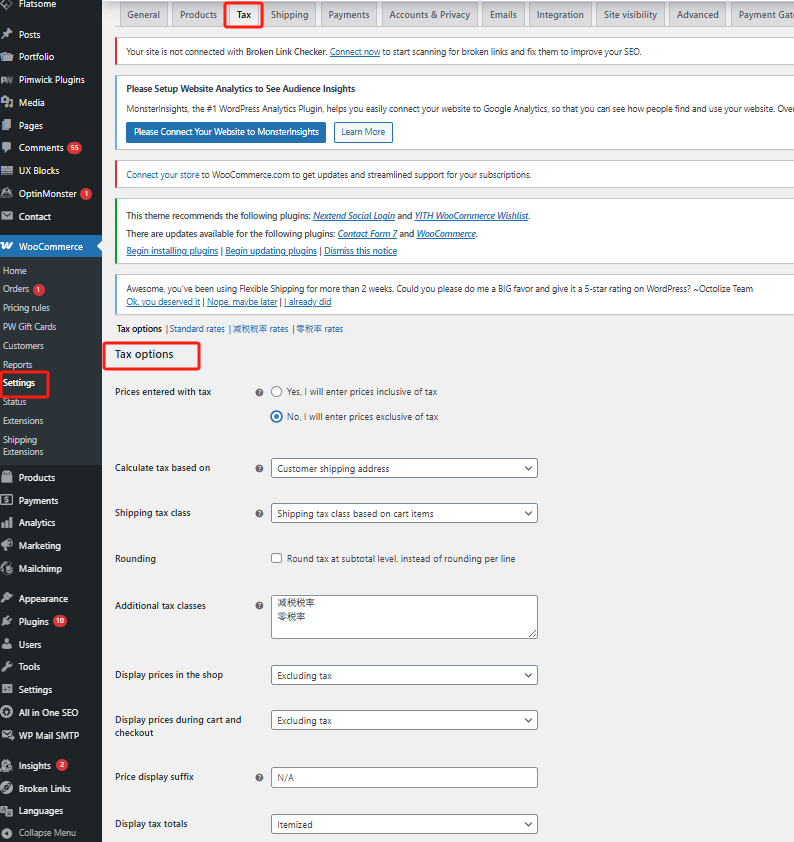Open the Tax settings tab
This screenshot has width=794, height=842.
tap(244, 14)
